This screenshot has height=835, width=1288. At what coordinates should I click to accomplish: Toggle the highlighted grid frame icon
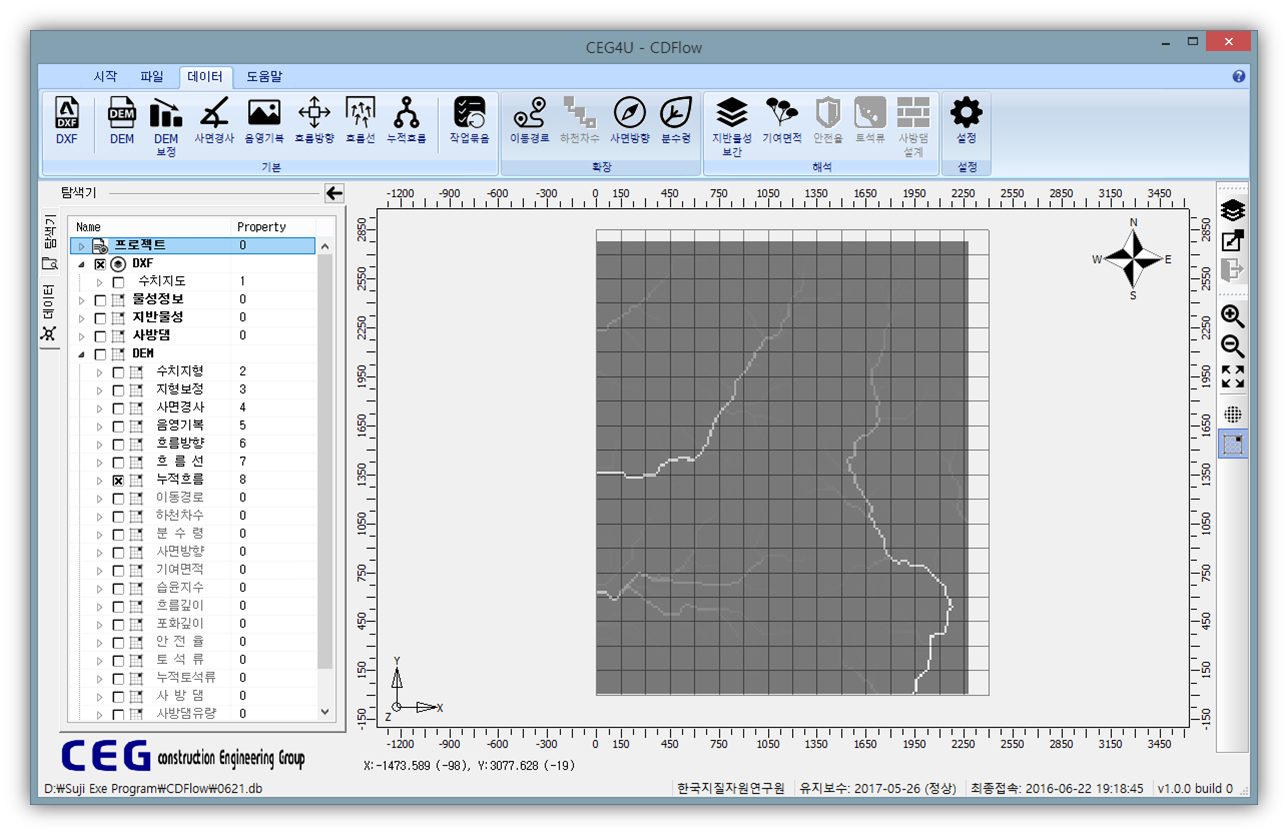point(1233,444)
